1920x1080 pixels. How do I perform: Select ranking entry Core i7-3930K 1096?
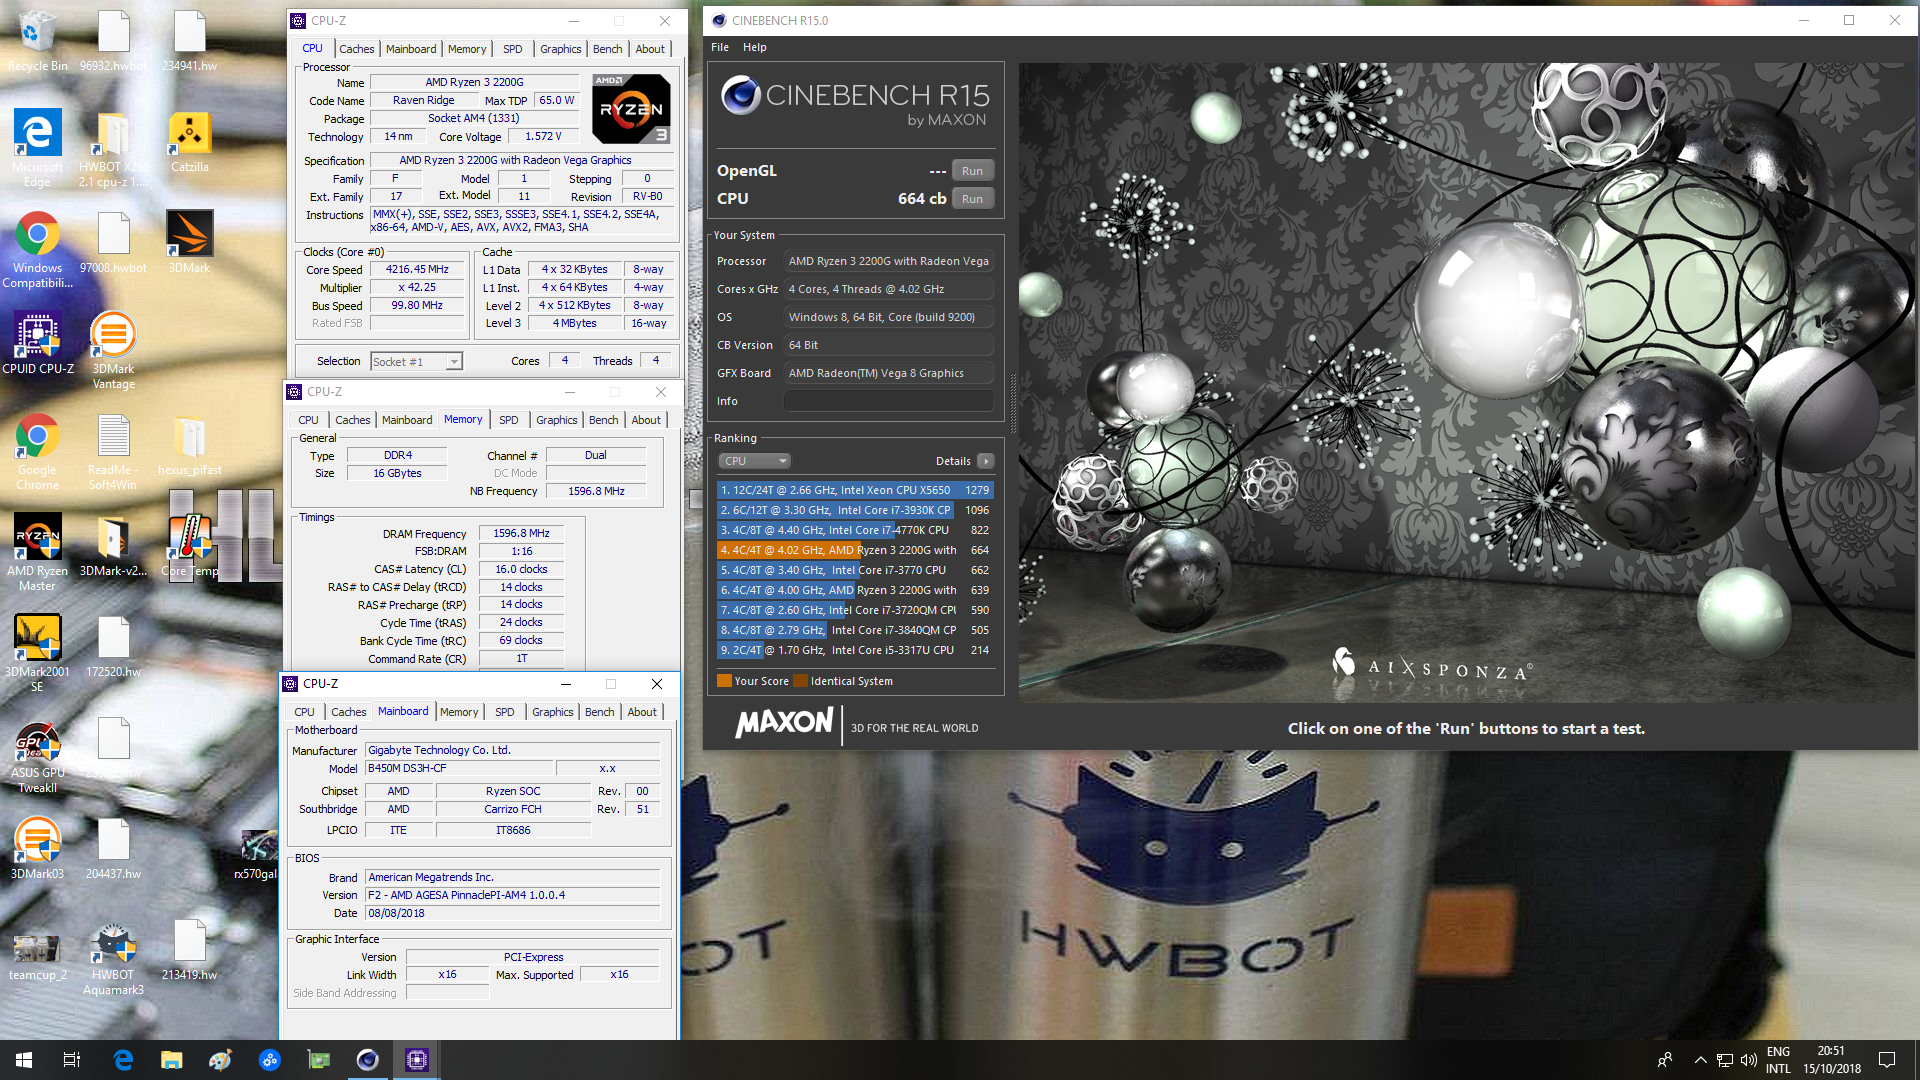click(855, 510)
